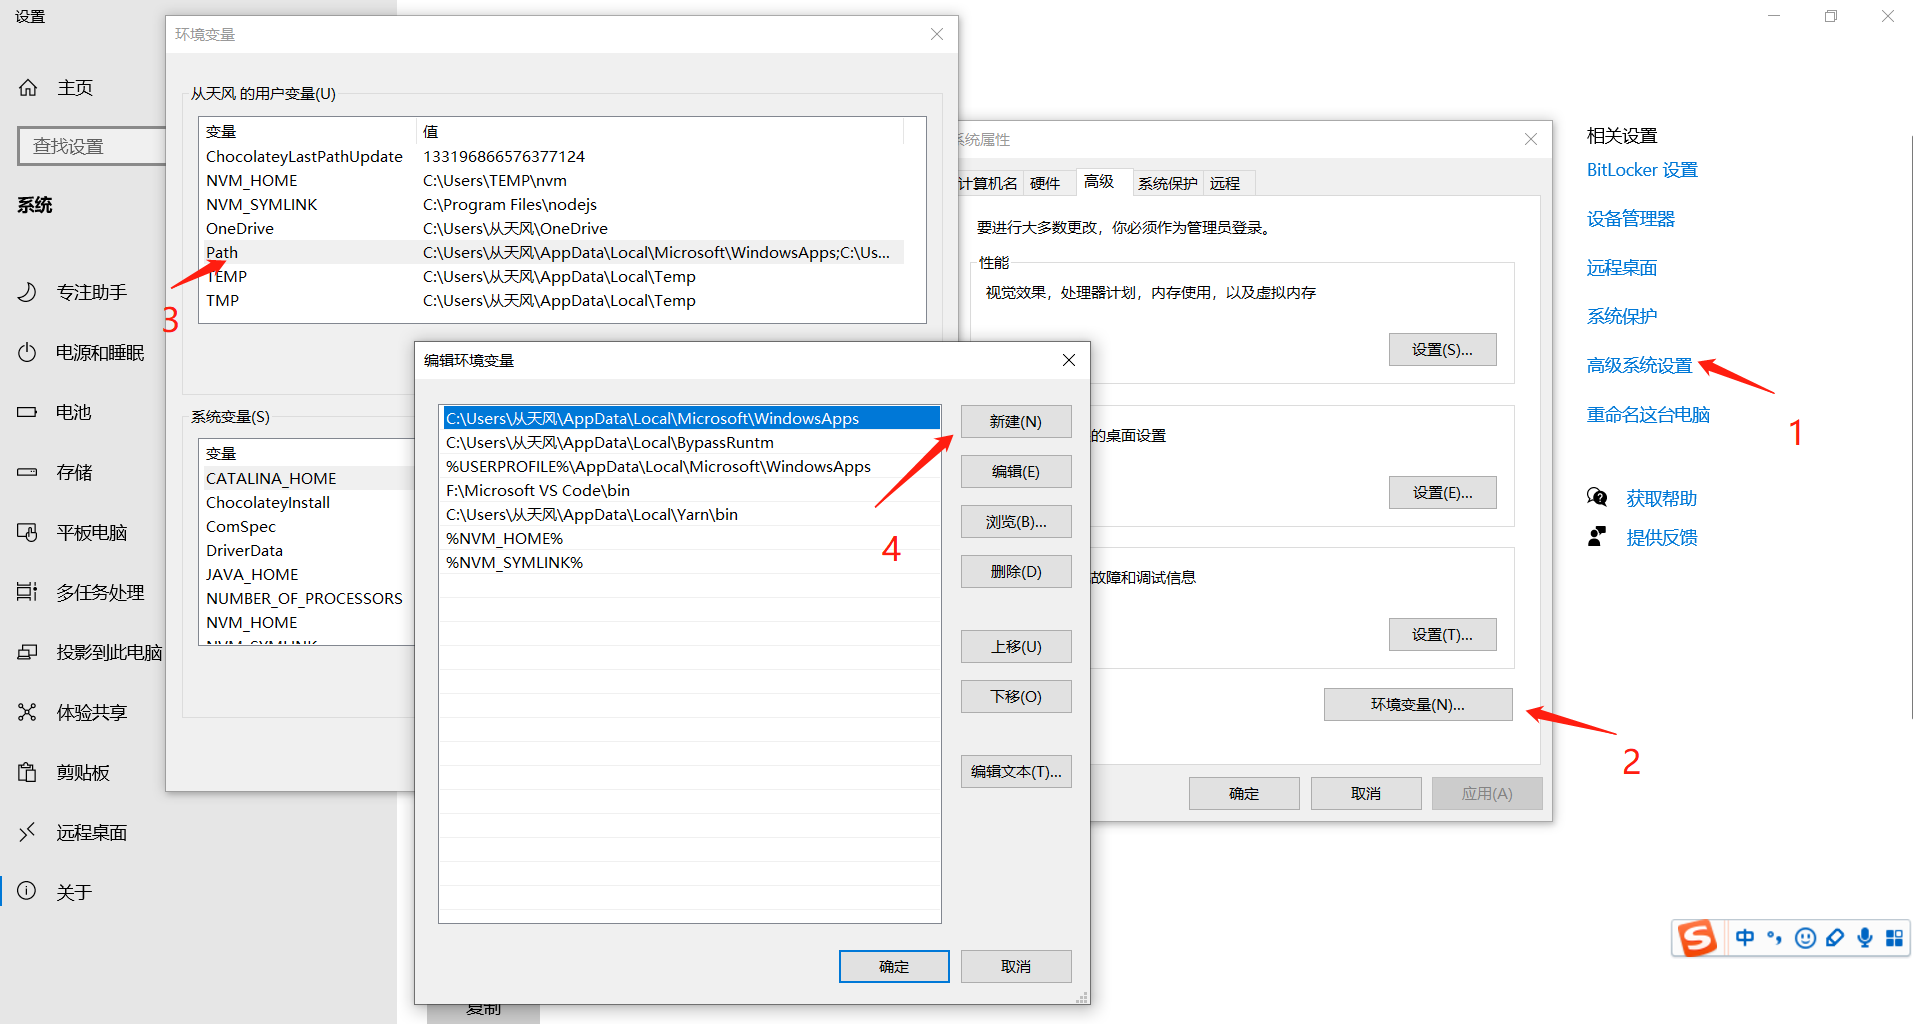The height and width of the screenshot is (1024, 1913).
Task: Click 取消 in System Properties window
Action: coord(1366,794)
